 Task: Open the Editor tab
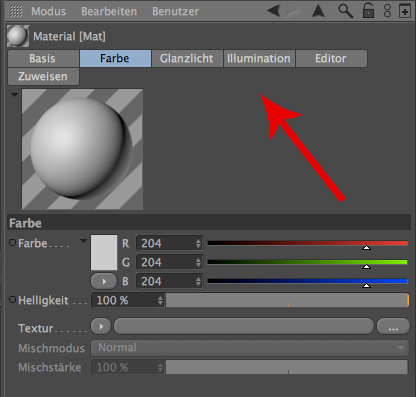pos(331,59)
